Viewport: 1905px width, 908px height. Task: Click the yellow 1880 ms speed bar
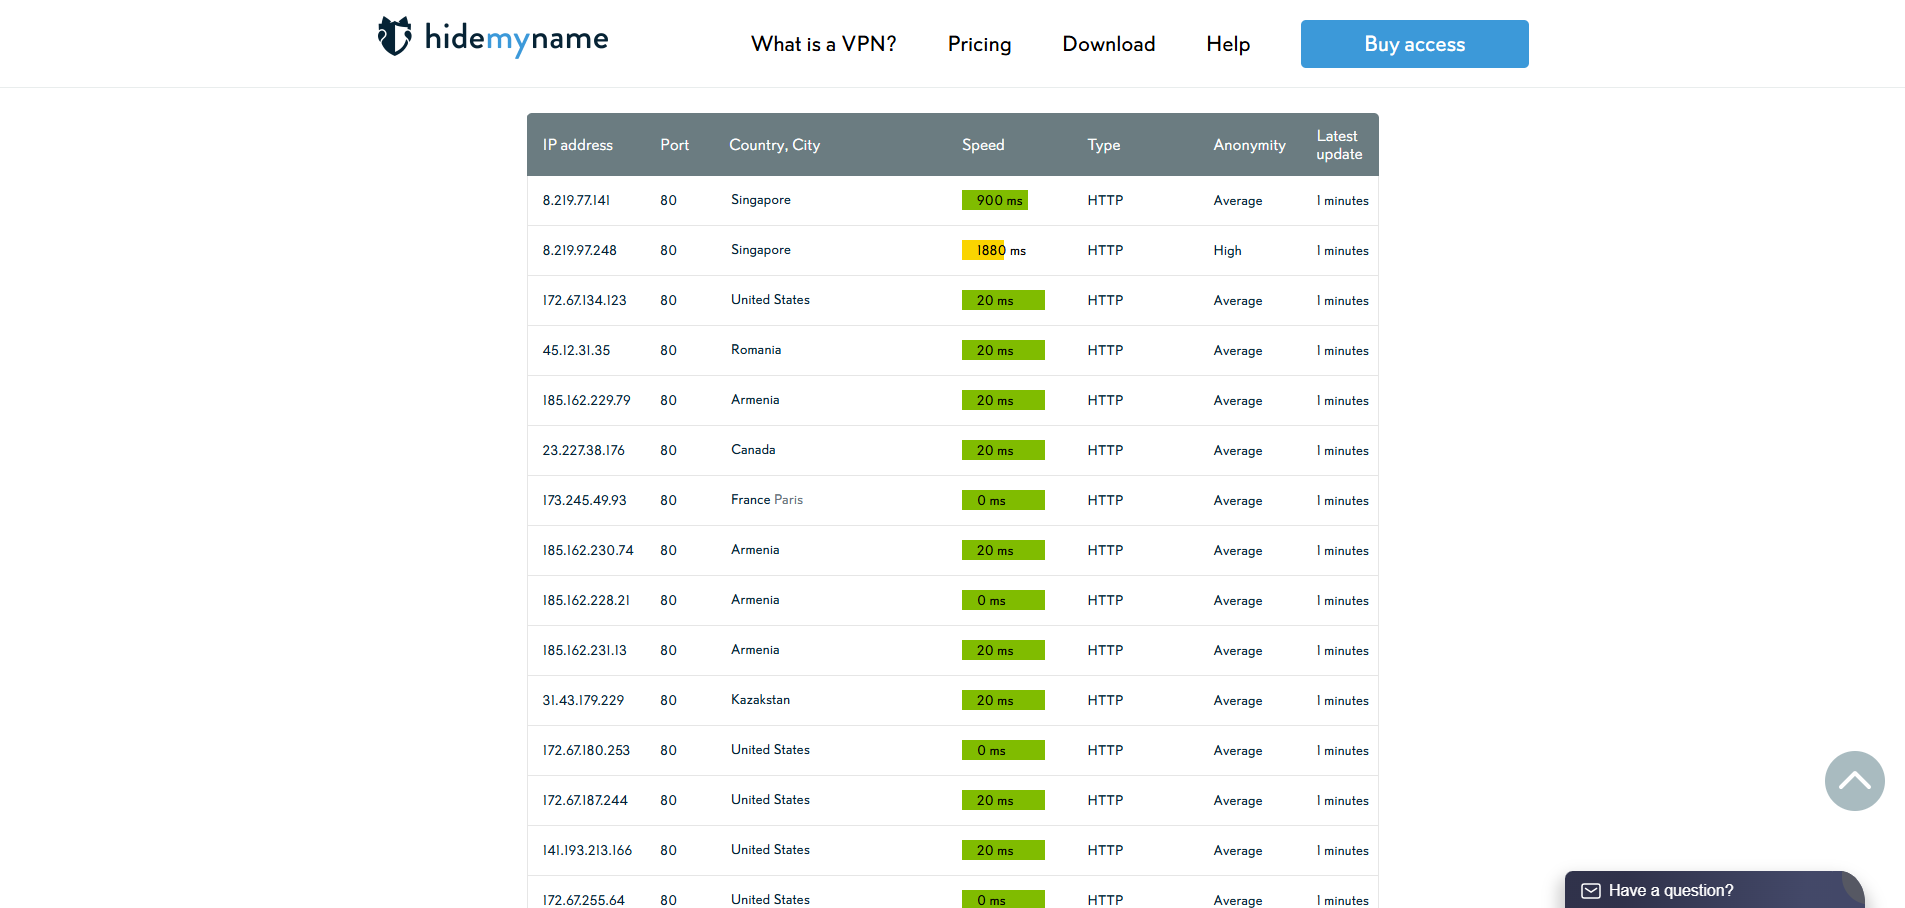tap(984, 250)
